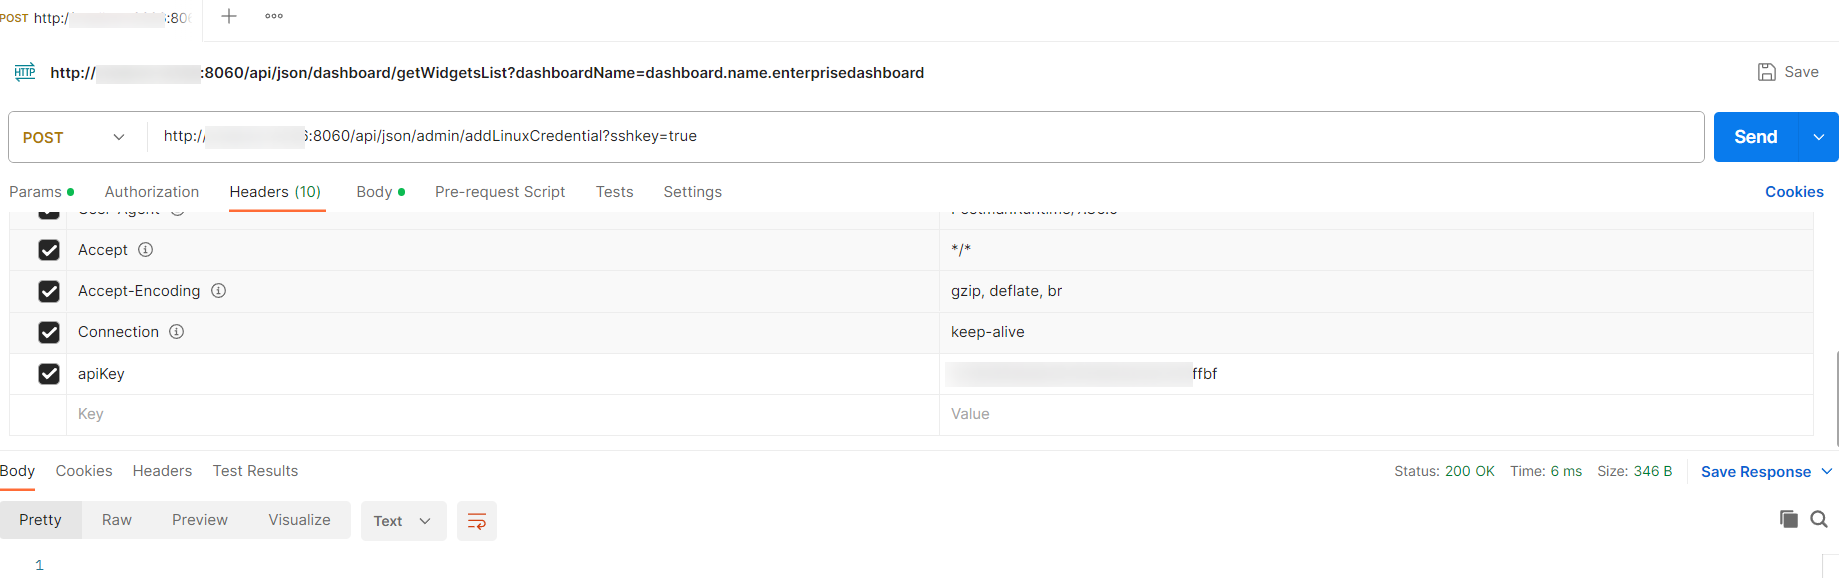This screenshot has width=1839, height=578.
Task: Click the wrap lines icon in response toolbar
Action: point(477,521)
